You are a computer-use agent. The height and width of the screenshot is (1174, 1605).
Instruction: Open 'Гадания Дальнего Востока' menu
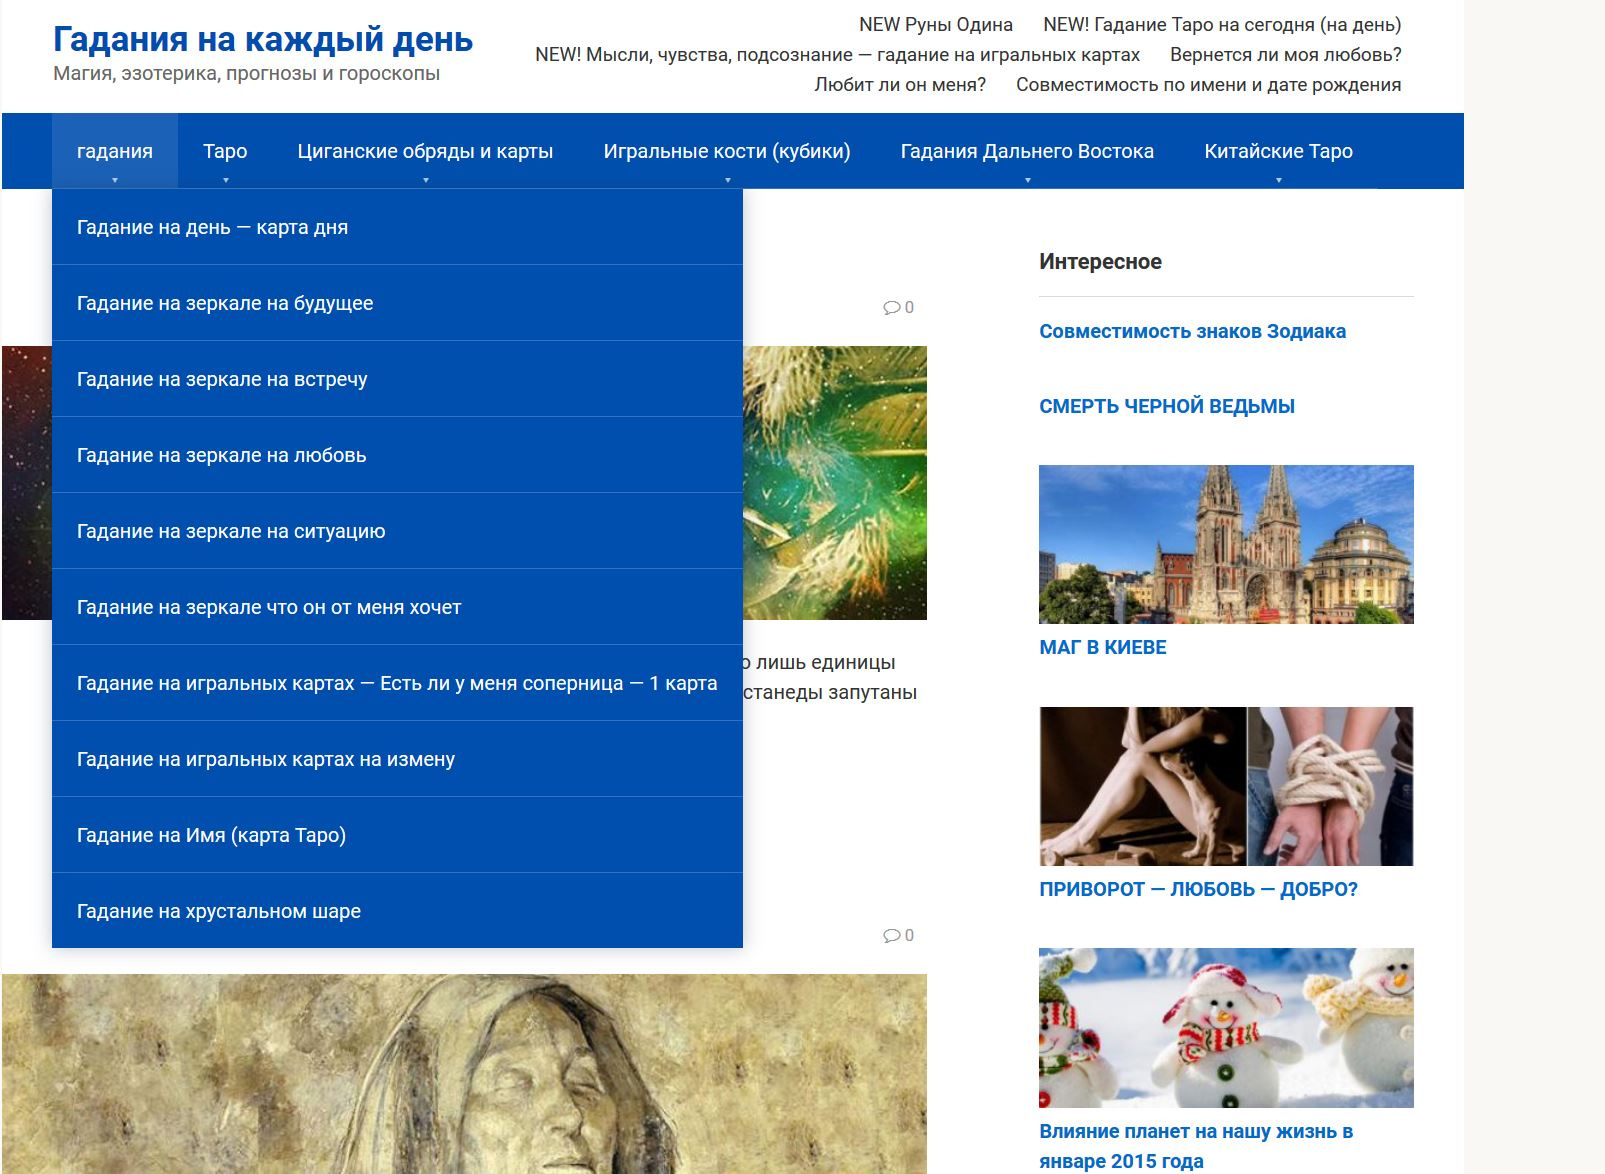[1027, 151]
